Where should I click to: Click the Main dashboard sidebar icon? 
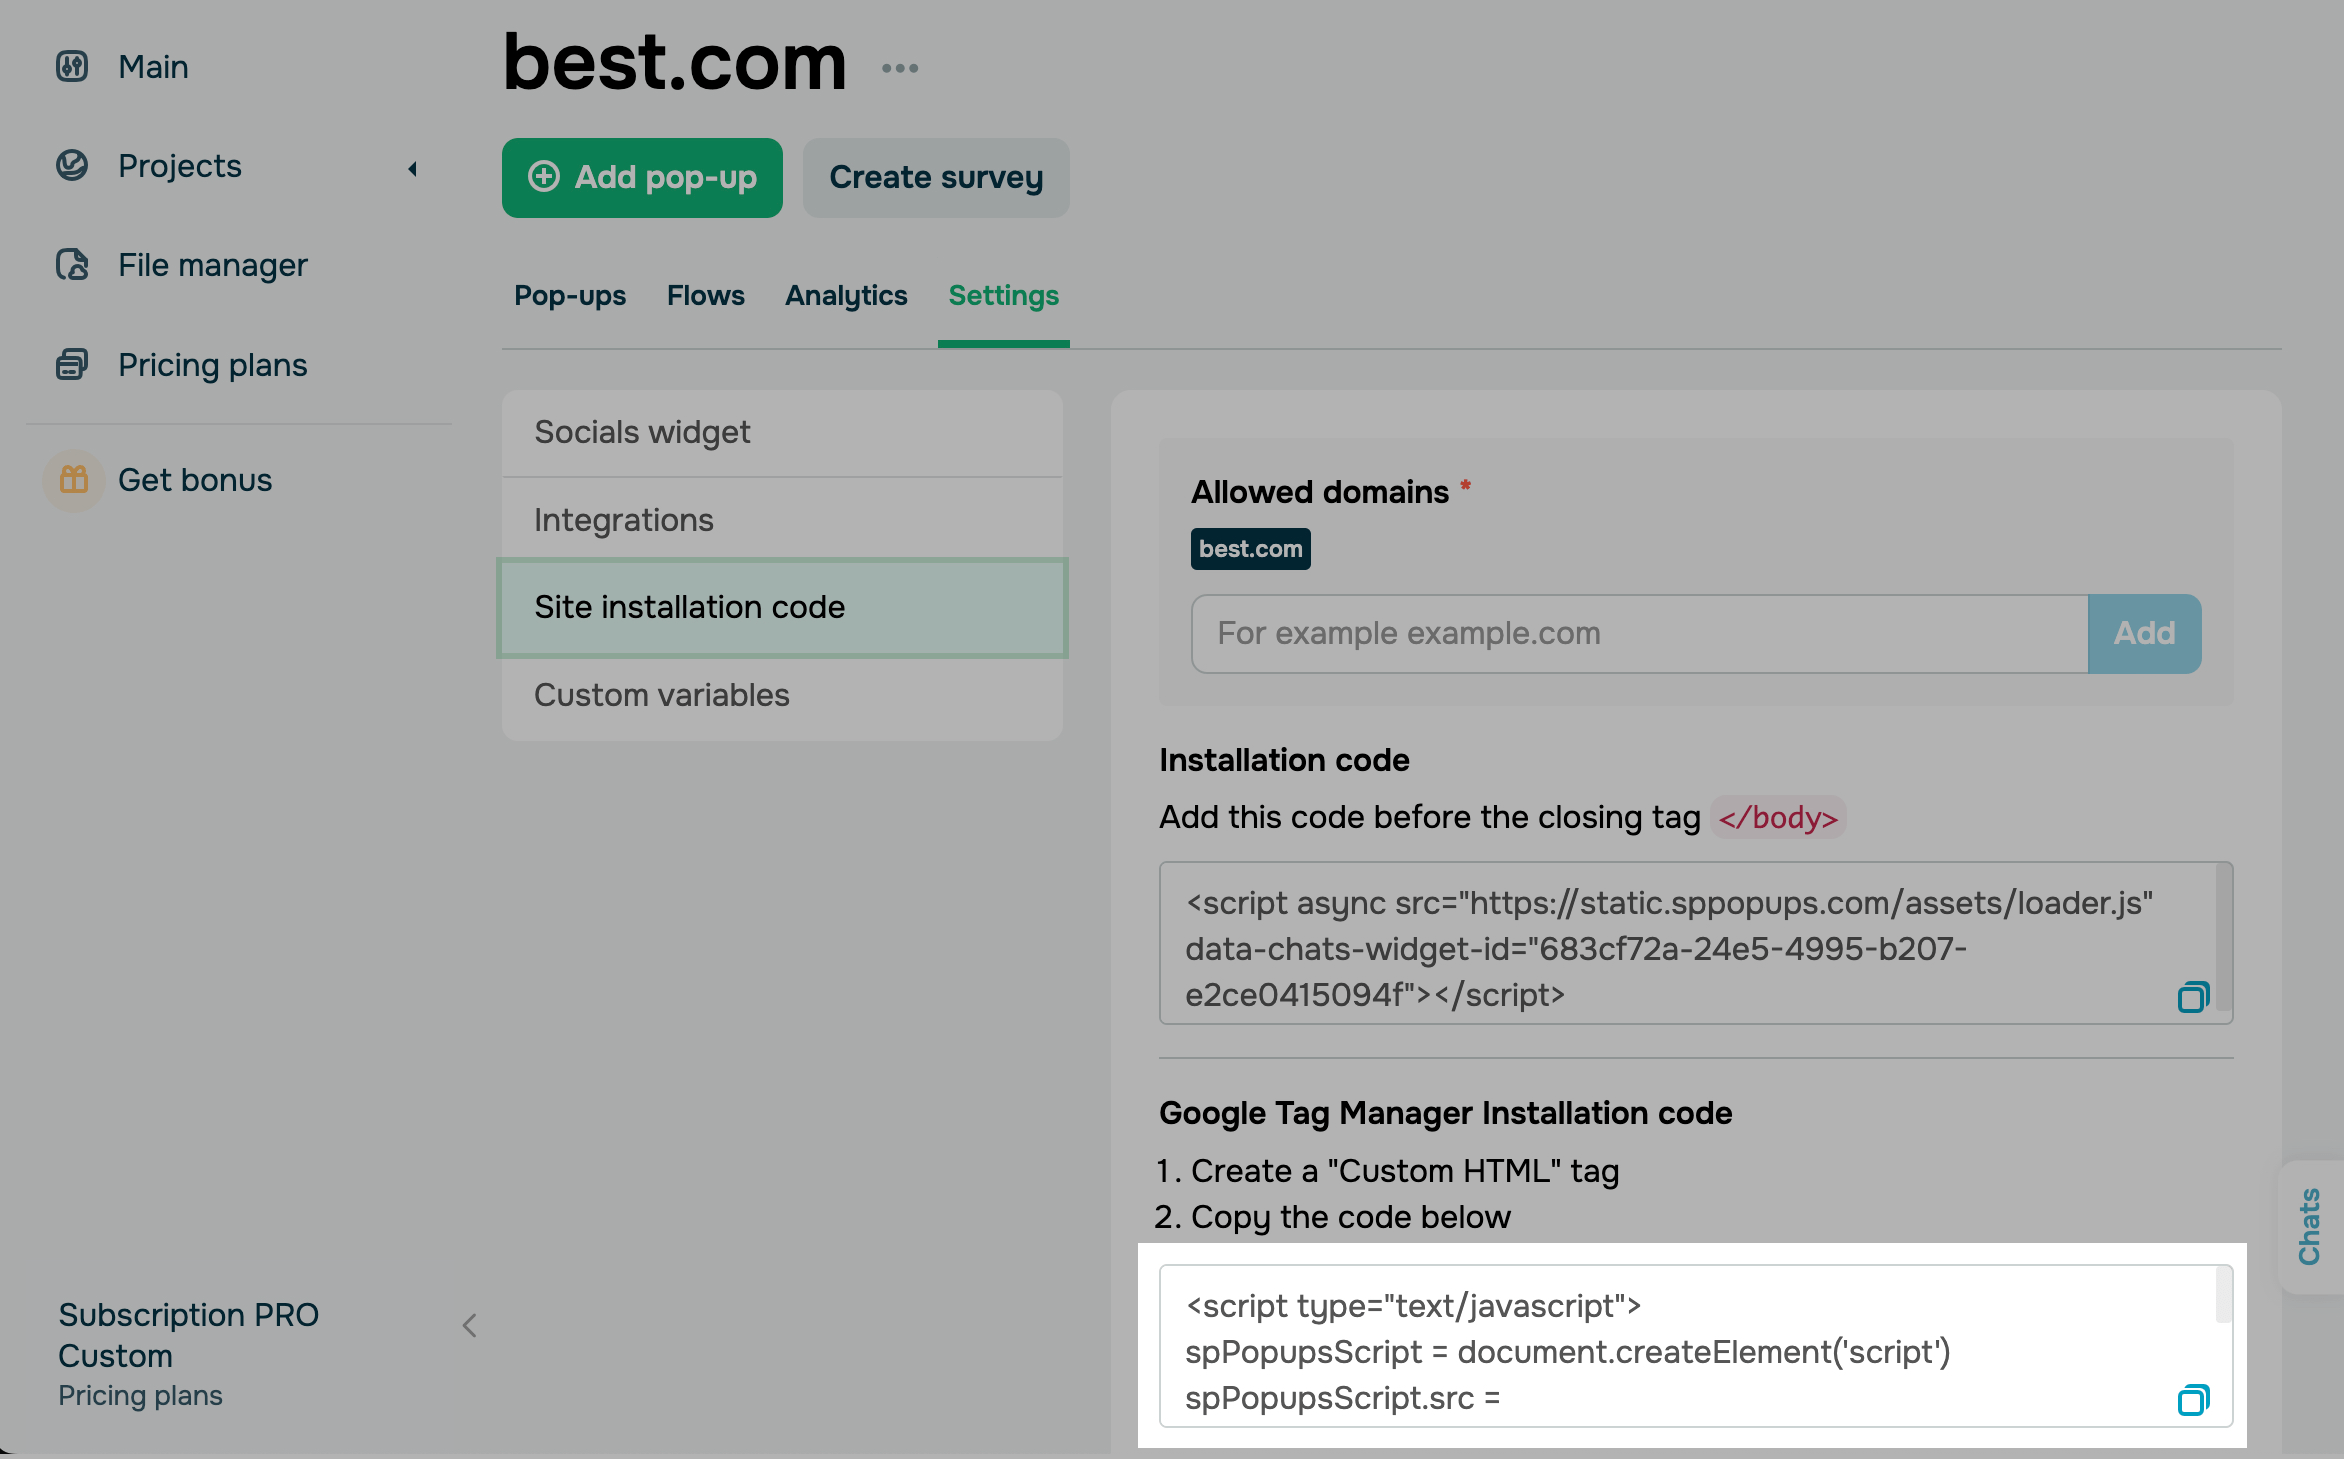click(72, 67)
